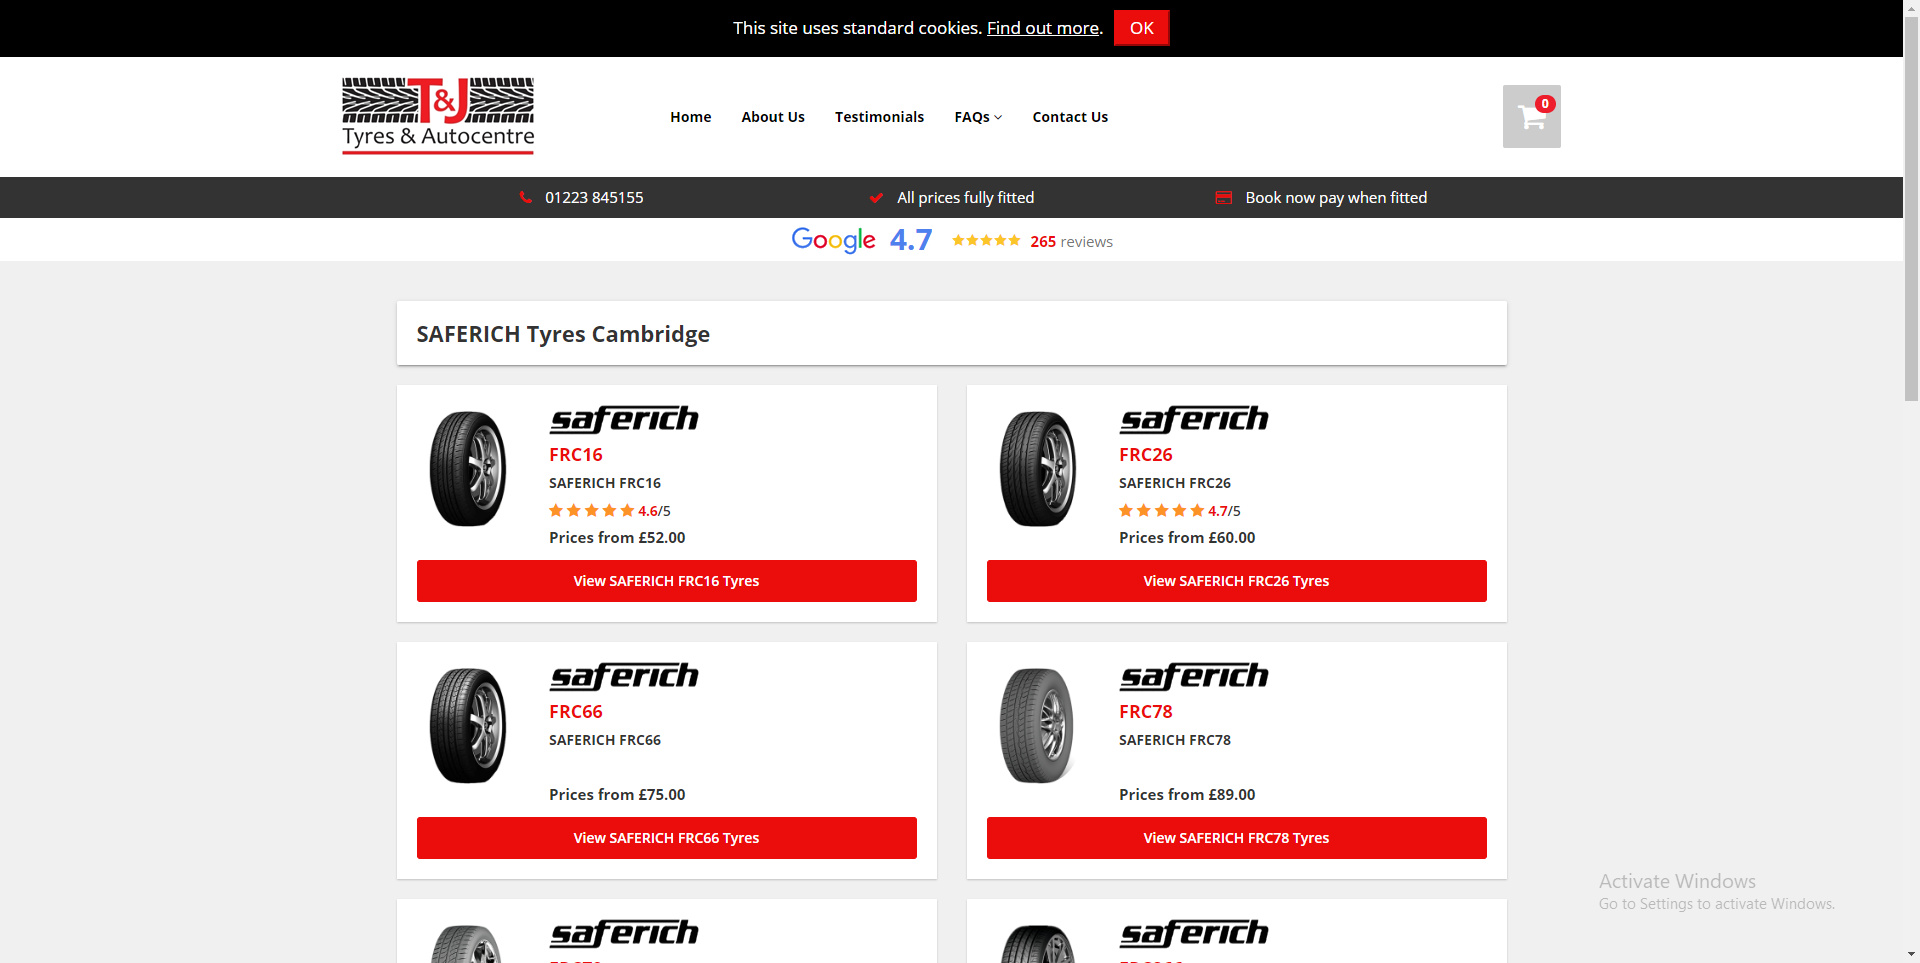Screen dimensions: 1920x963
Task: Click the Google rating stars
Action: [x=986, y=241]
